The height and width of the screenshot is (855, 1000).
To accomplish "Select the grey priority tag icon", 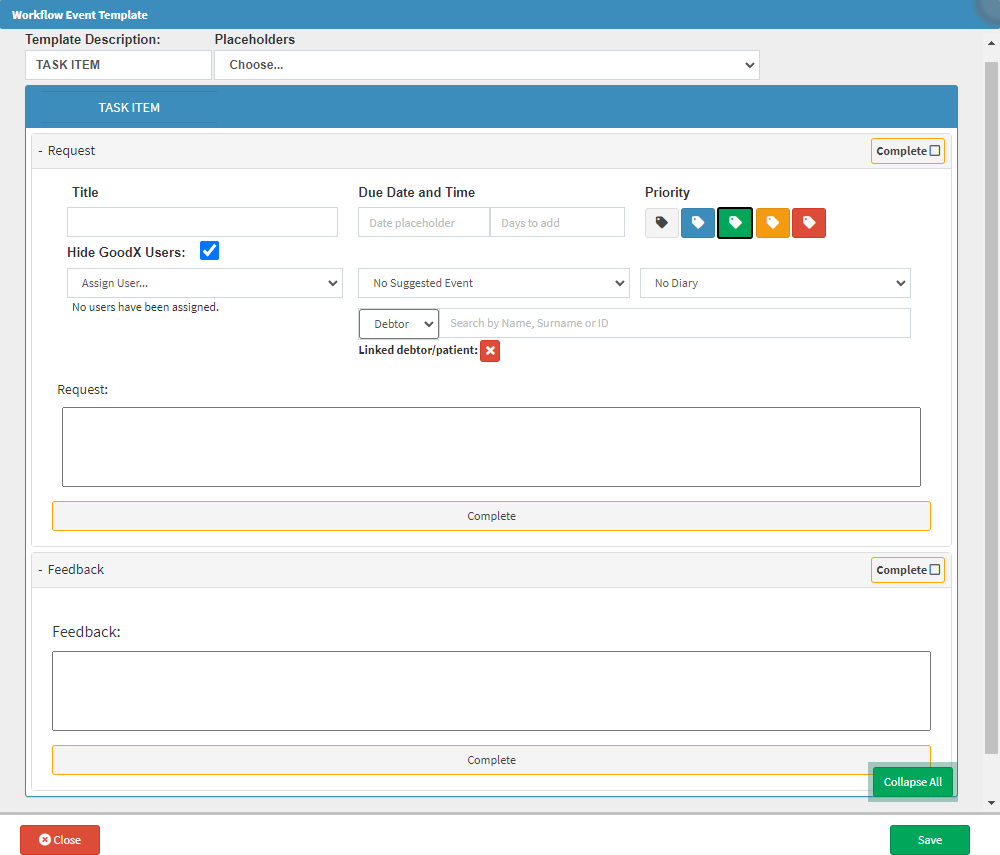I will coord(661,223).
